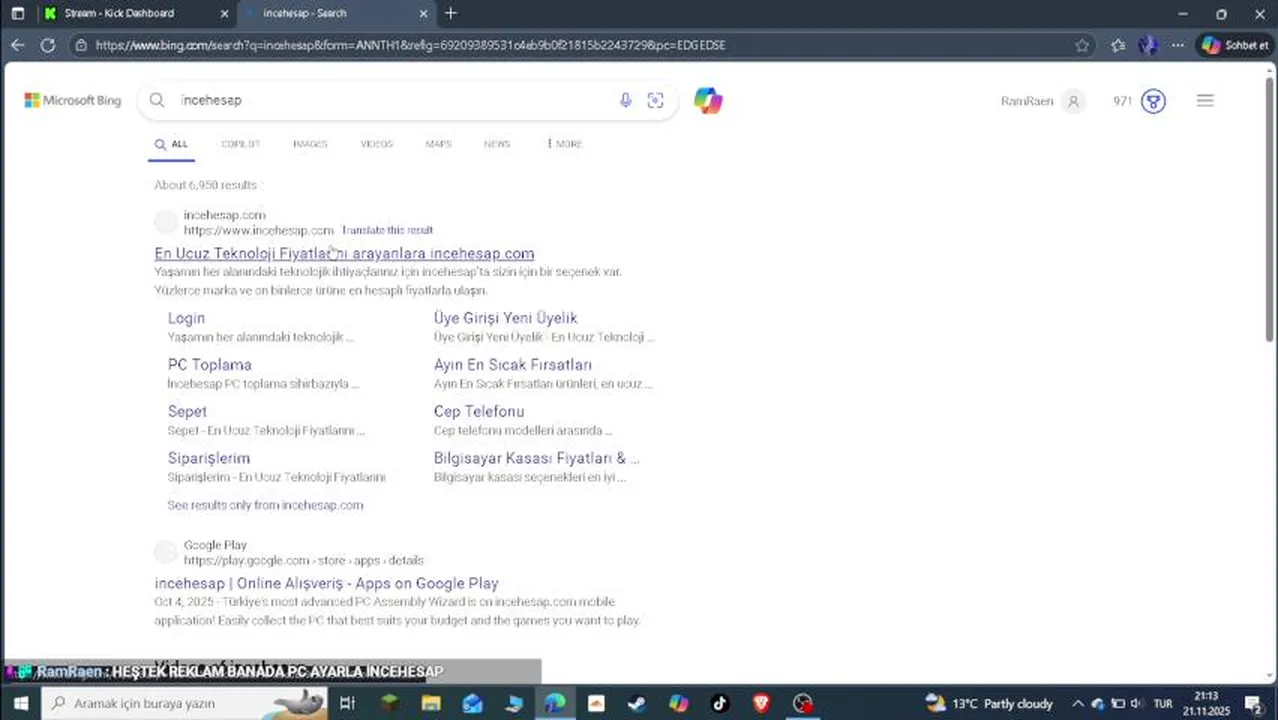Viewport: 1278px width, 720px height.
Task: Expand the MORE search categories dropdown
Action: click(564, 144)
